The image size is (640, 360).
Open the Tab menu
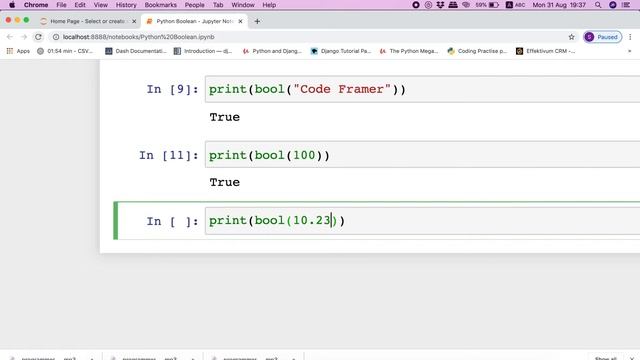point(218,5)
